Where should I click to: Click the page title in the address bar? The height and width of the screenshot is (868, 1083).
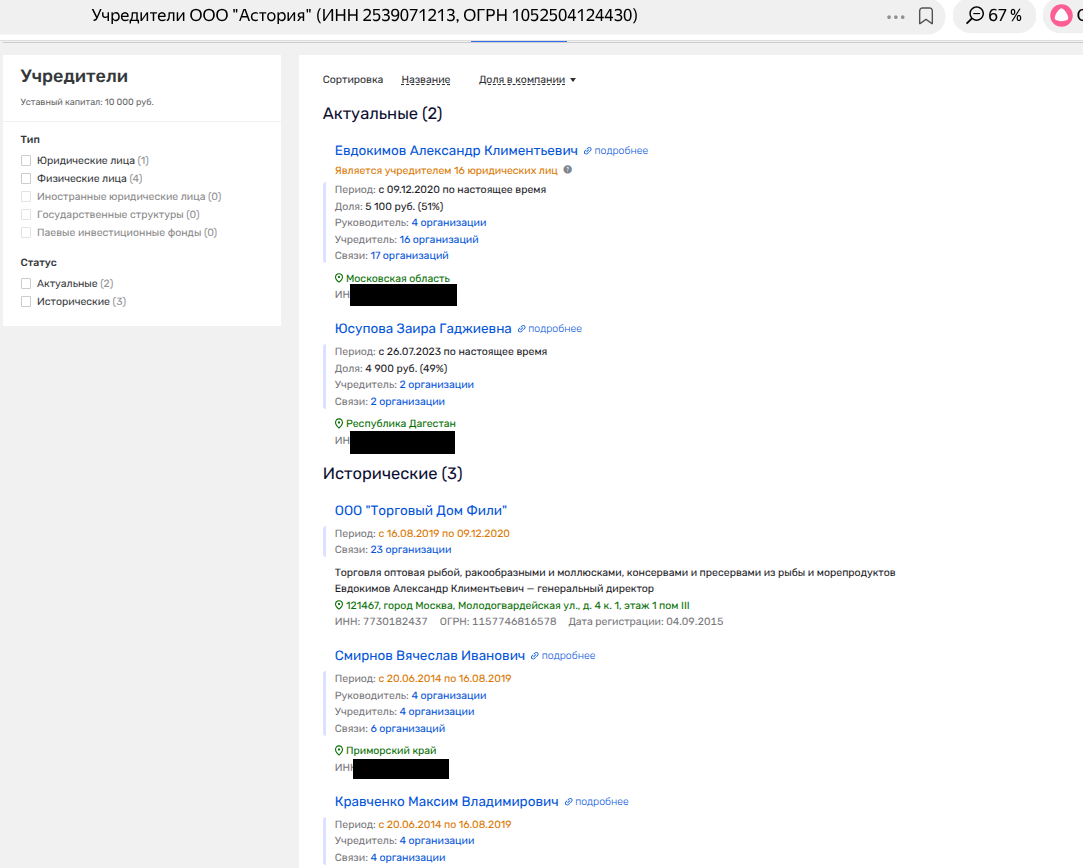coord(364,16)
